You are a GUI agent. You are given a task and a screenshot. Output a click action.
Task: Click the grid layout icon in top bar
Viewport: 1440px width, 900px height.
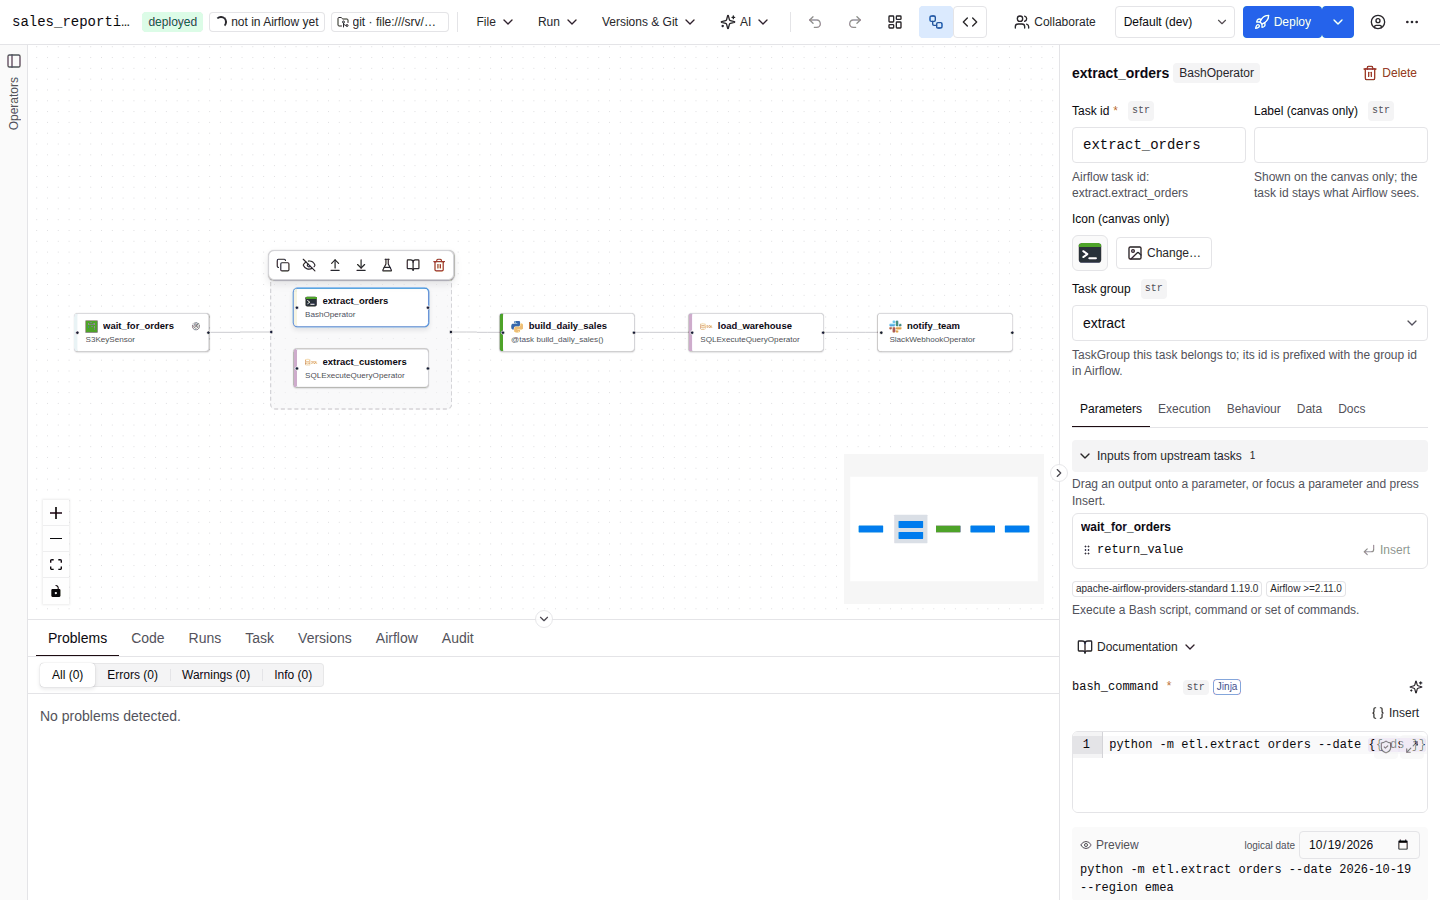point(895,22)
